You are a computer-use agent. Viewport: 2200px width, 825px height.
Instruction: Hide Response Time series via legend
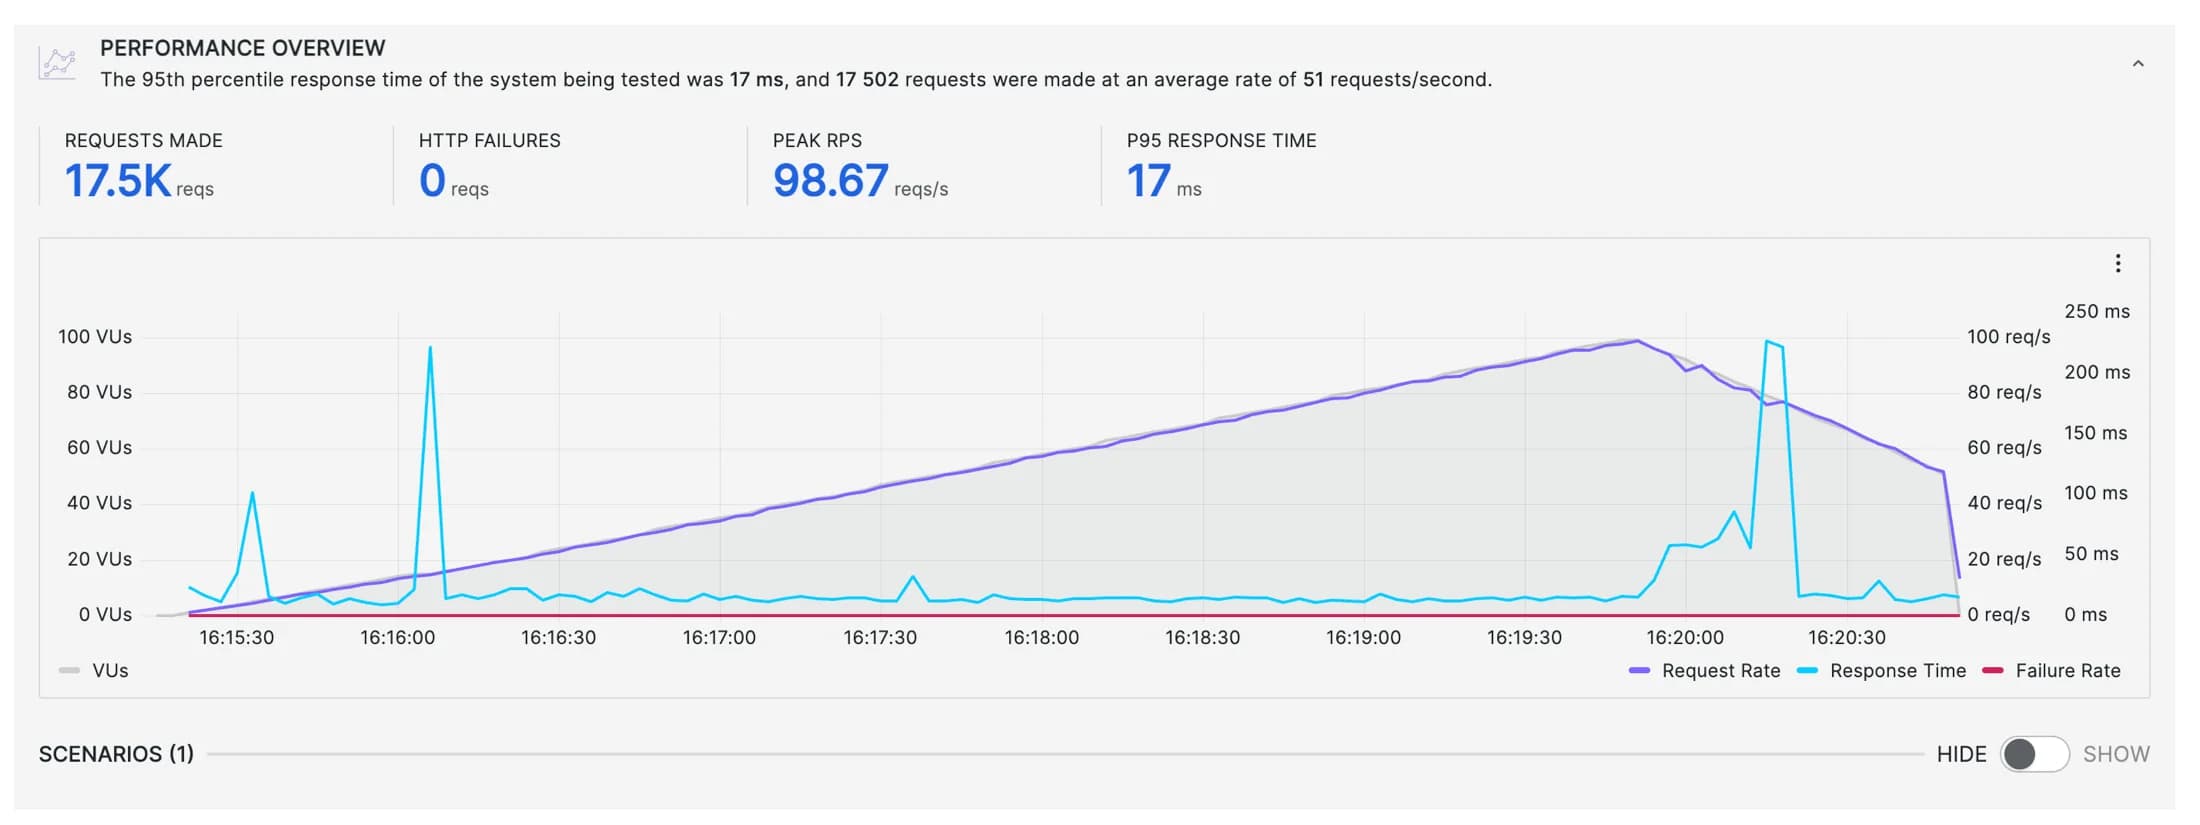pos(1897,671)
